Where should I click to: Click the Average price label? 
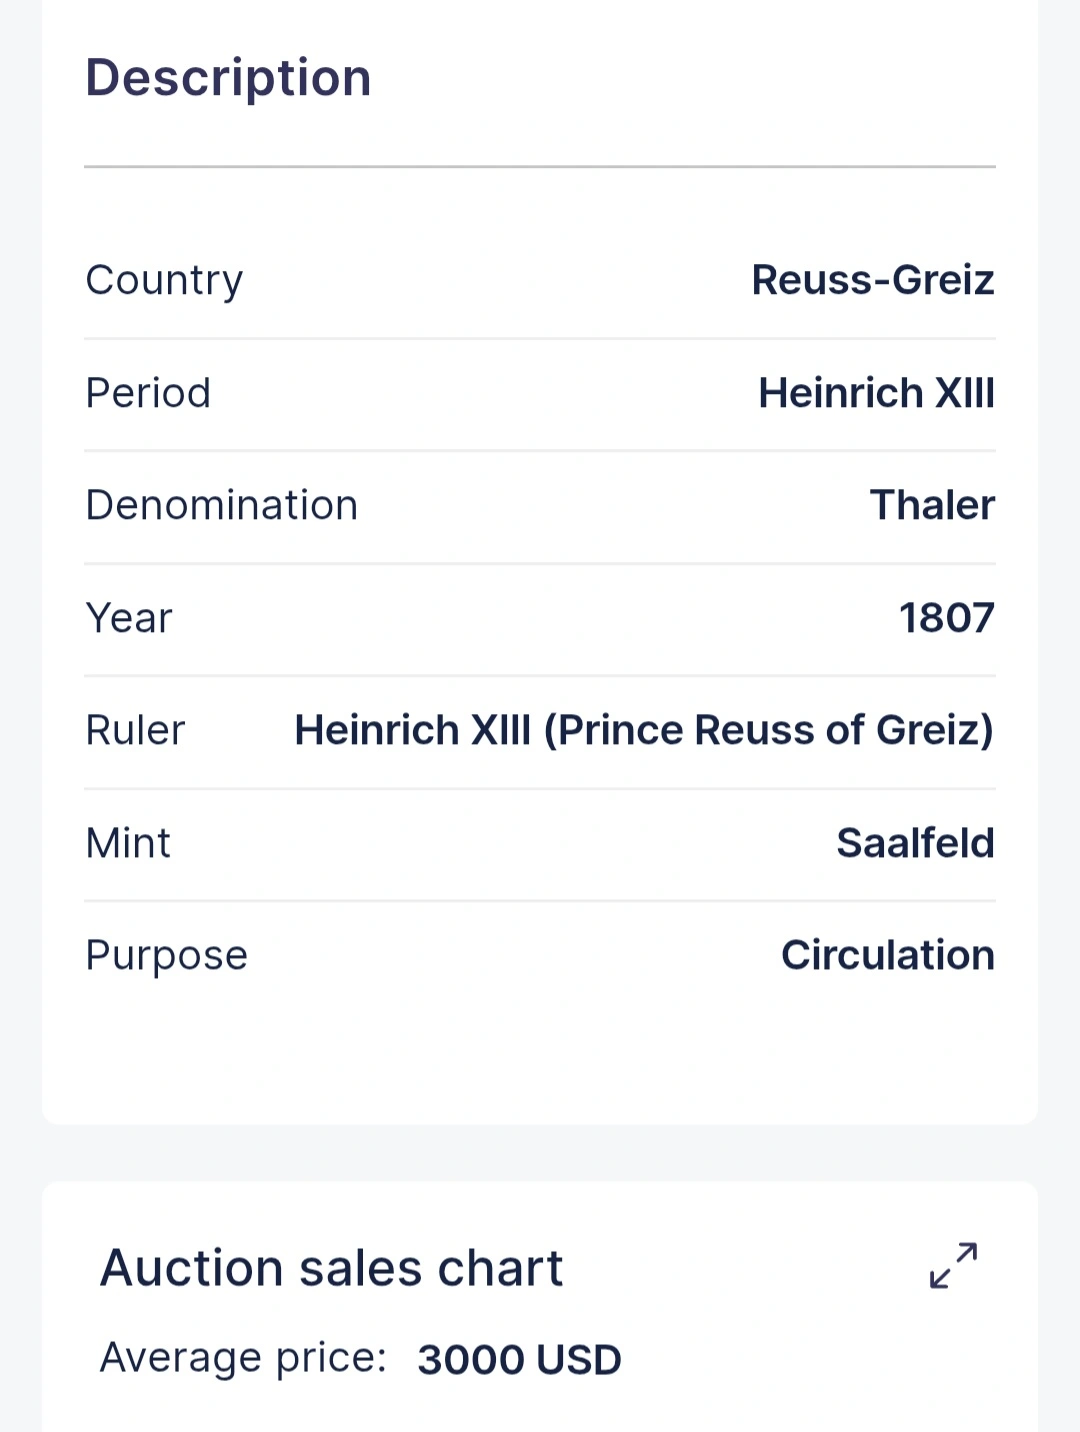pos(243,1358)
